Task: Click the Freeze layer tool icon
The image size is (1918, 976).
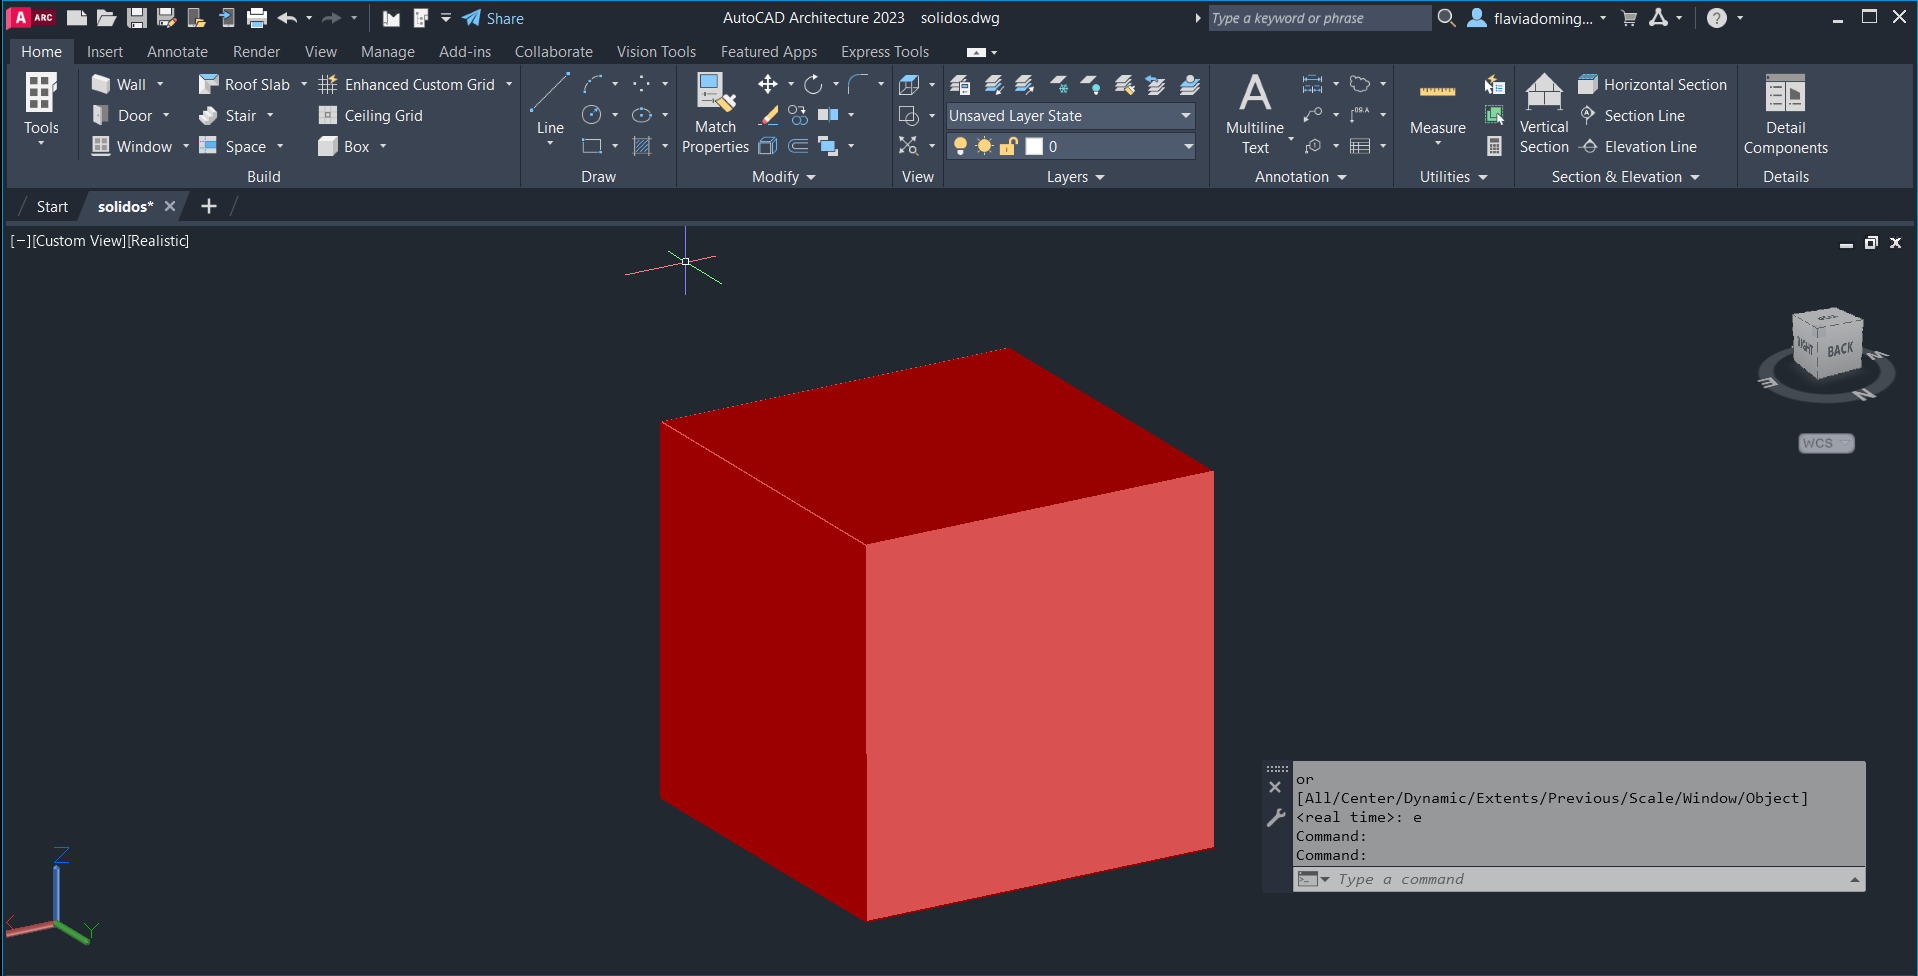Action: [1059, 84]
